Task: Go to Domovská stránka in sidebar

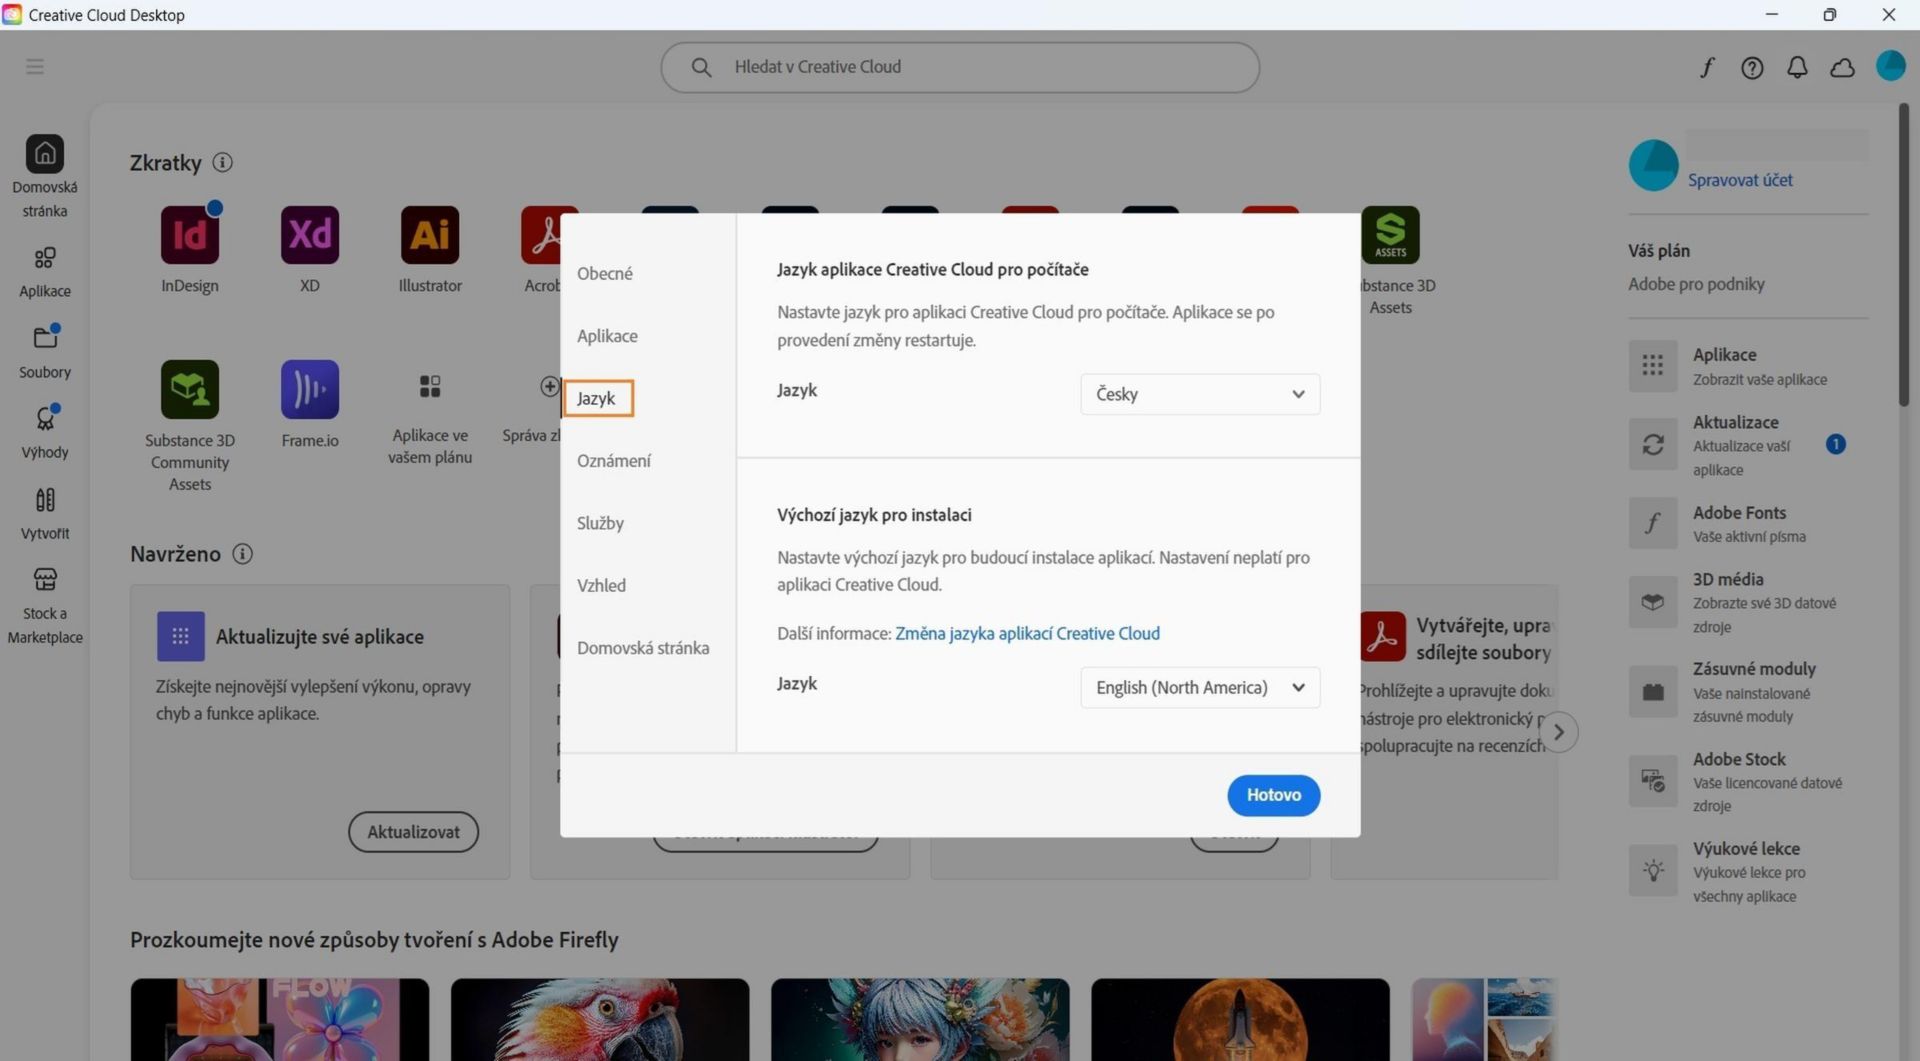Action: point(45,177)
